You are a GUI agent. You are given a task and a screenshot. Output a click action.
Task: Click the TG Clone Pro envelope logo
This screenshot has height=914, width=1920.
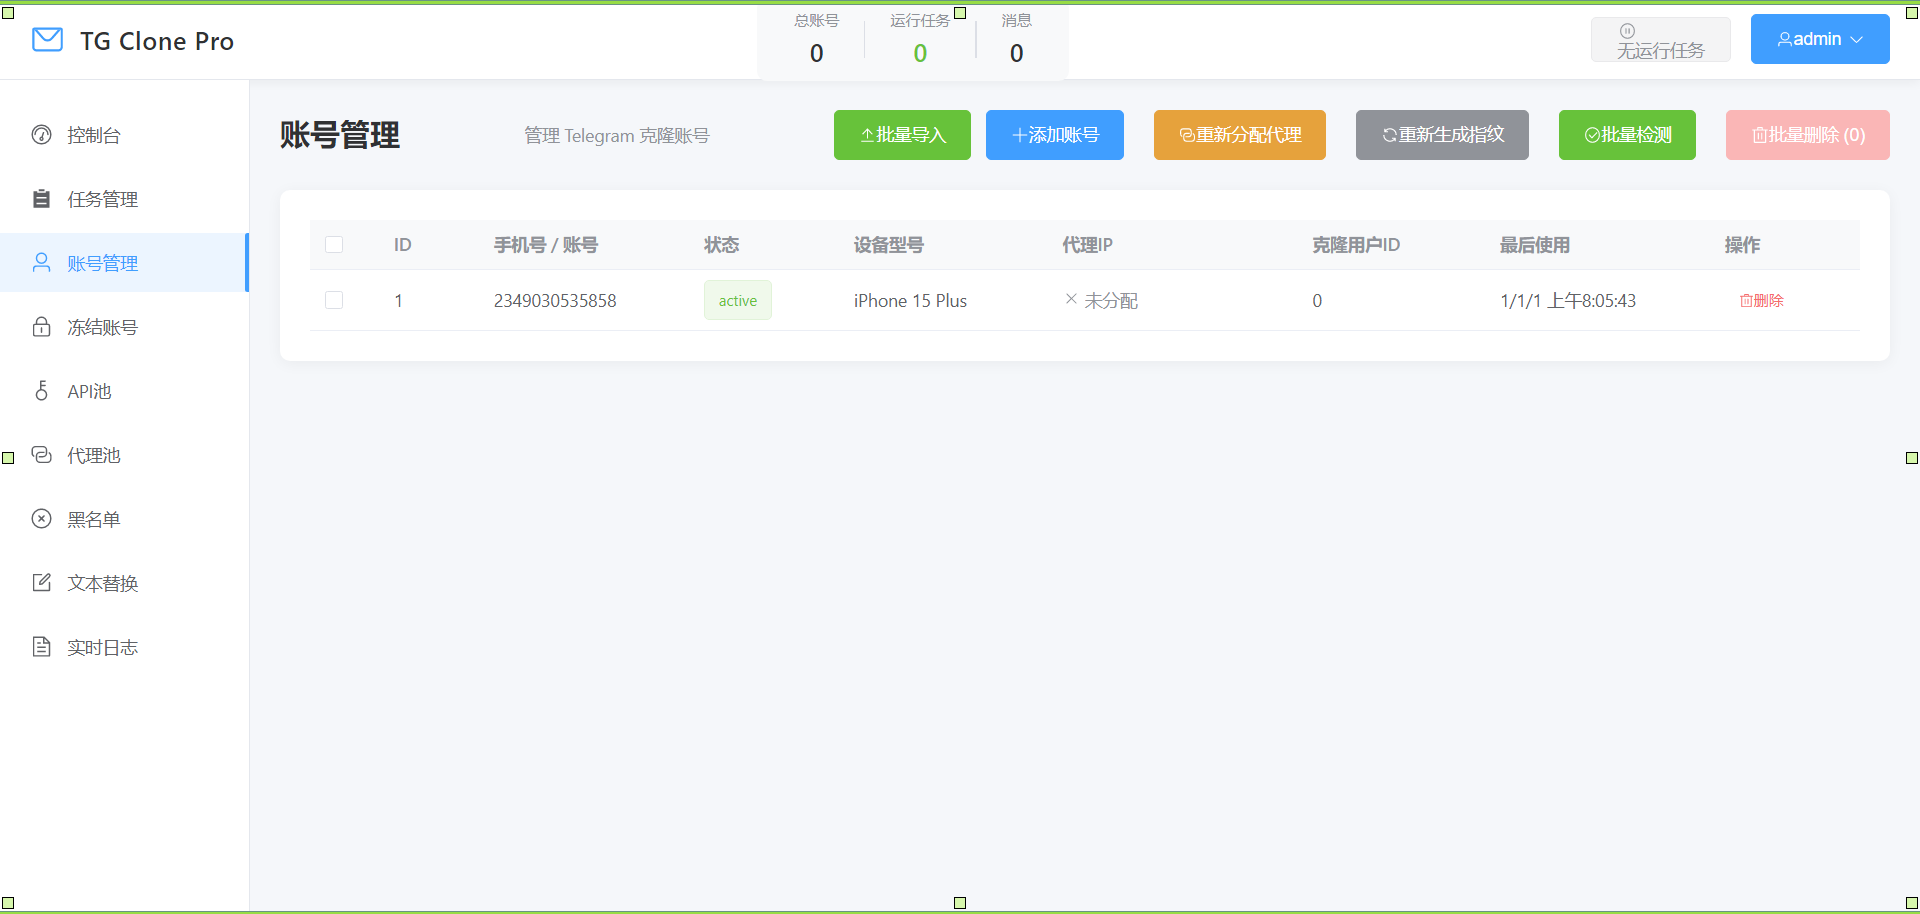(47, 40)
